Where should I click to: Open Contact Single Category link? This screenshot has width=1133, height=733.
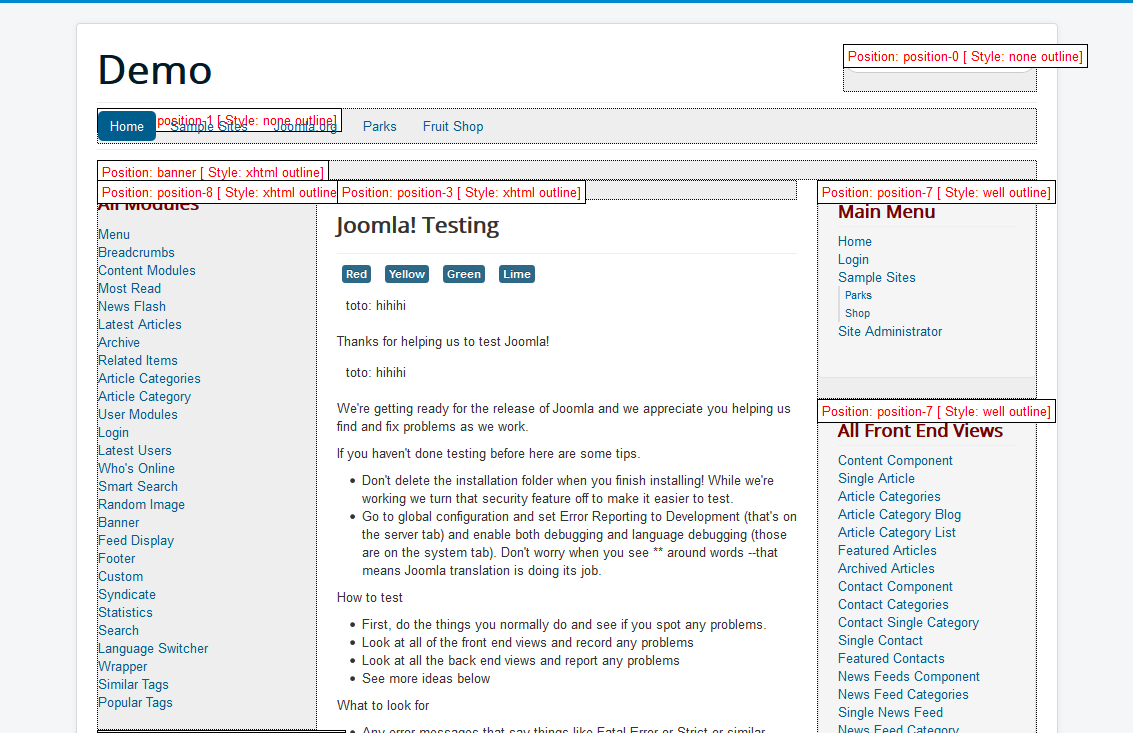coord(908,622)
